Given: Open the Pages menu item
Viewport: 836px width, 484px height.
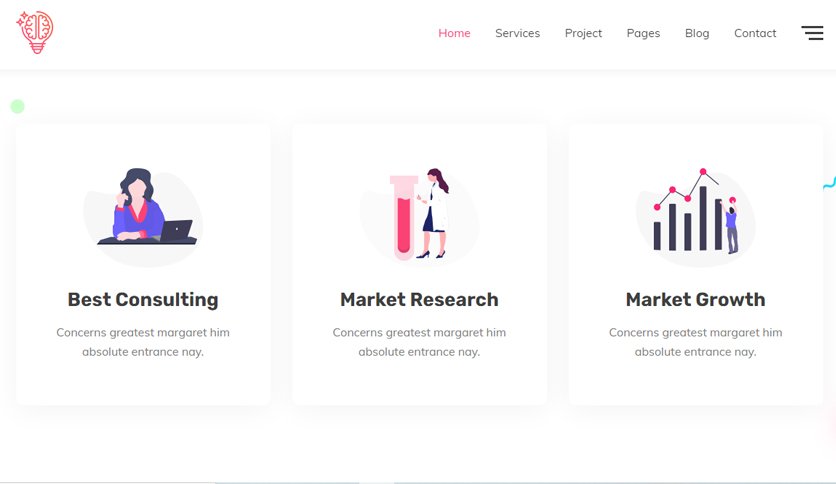Looking at the screenshot, I should pos(643,33).
